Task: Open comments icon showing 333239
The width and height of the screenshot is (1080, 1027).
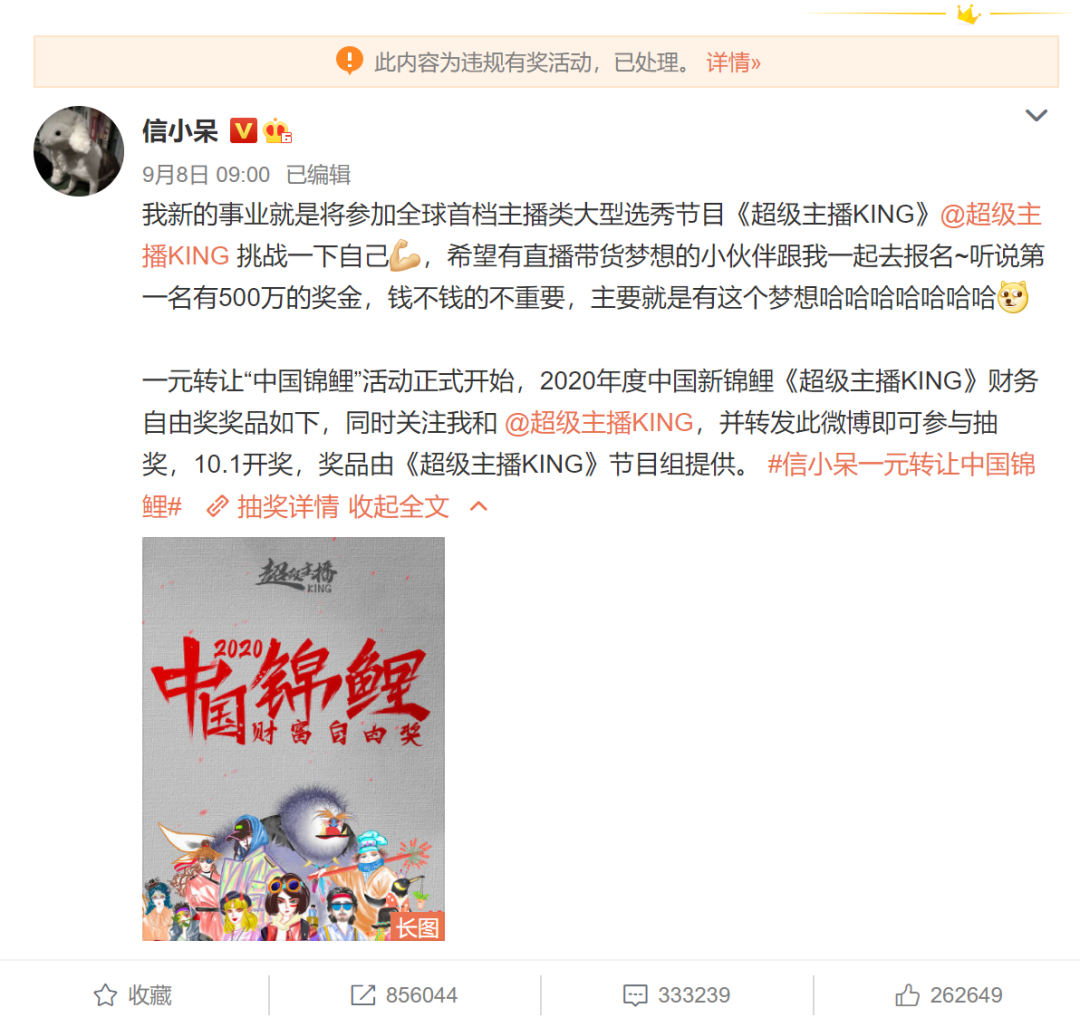Action: (x=676, y=995)
